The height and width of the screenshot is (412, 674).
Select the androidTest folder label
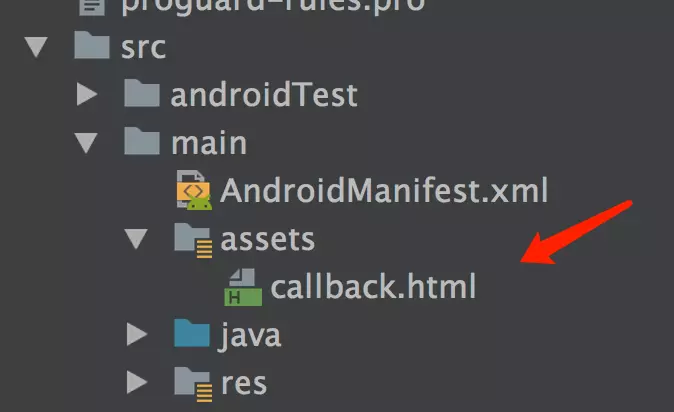coord(264,94)
